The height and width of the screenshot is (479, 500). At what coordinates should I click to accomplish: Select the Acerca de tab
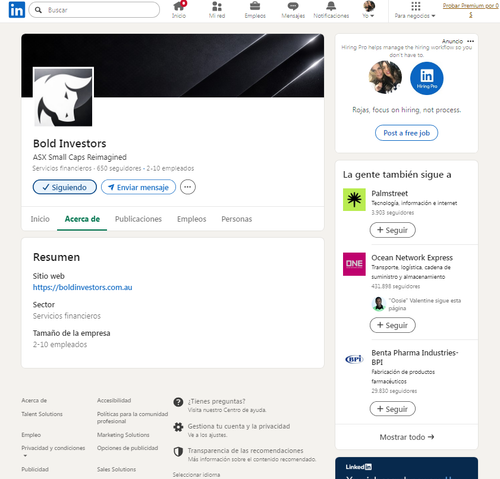[82, 219]
